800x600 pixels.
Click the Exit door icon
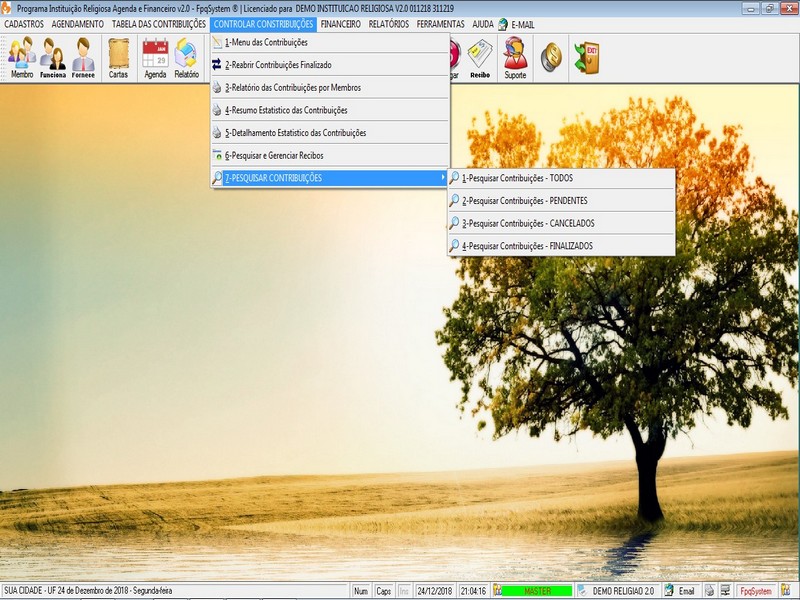pos(587,57)
